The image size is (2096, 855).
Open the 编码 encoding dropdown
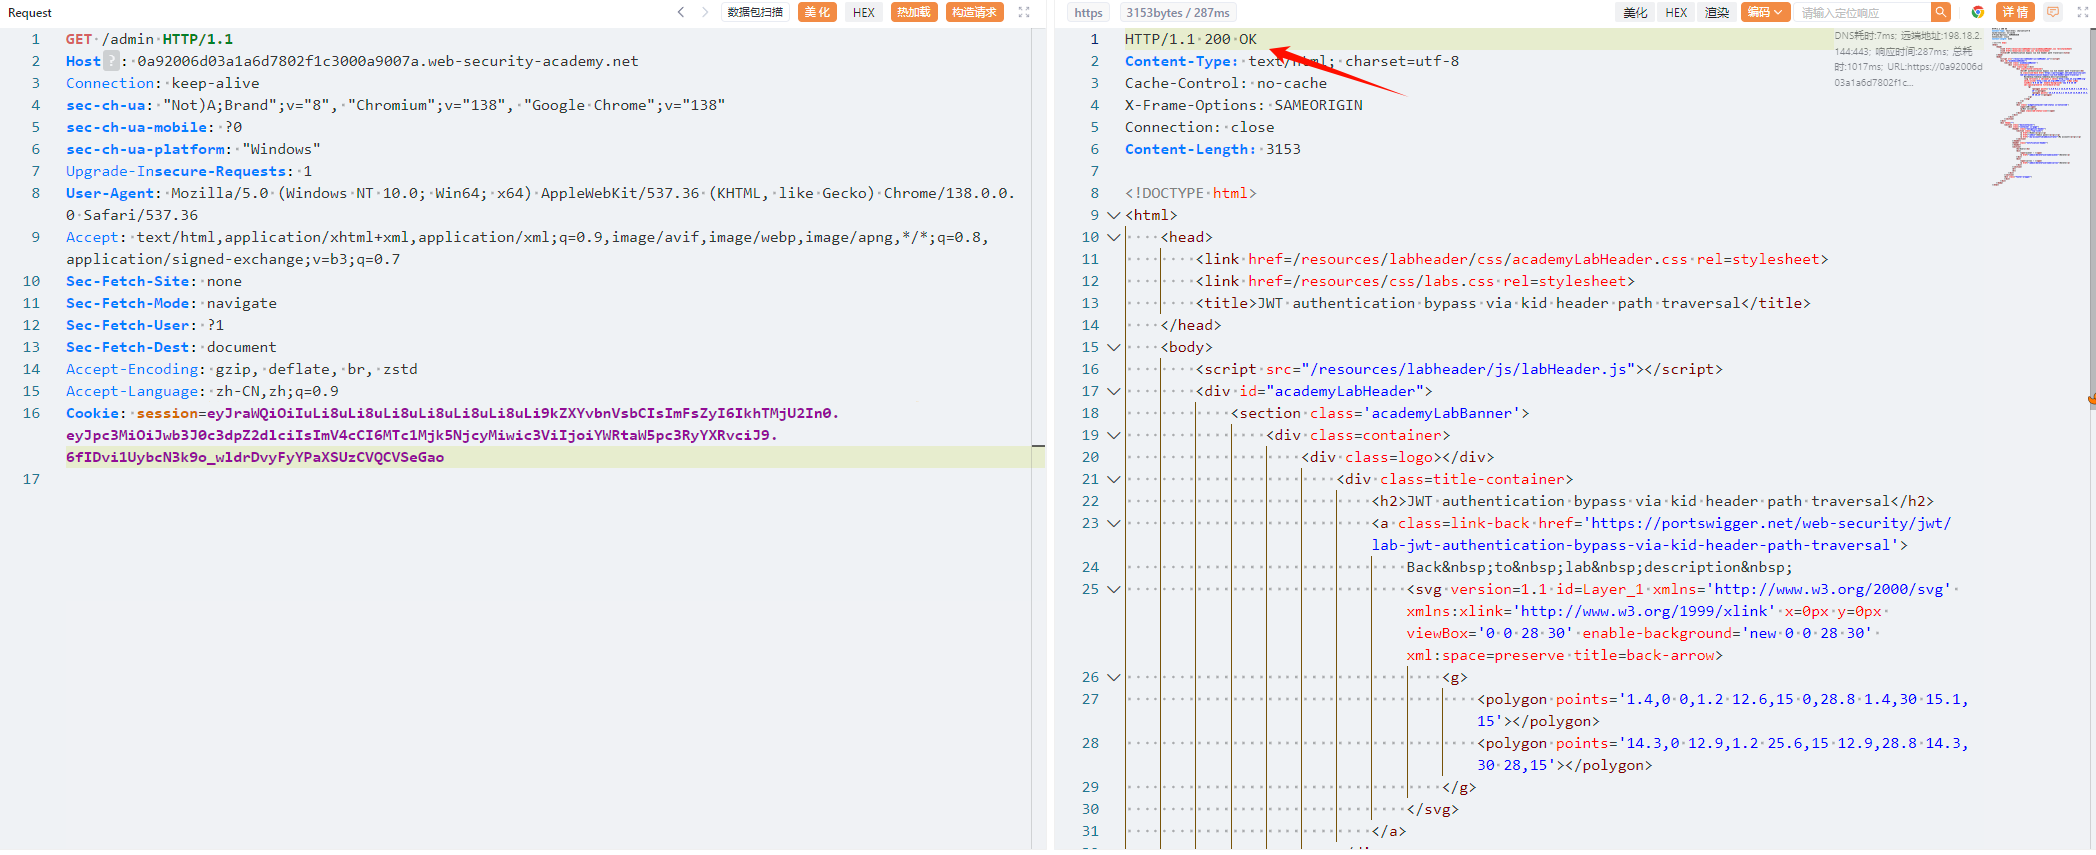pos(1765,12)
